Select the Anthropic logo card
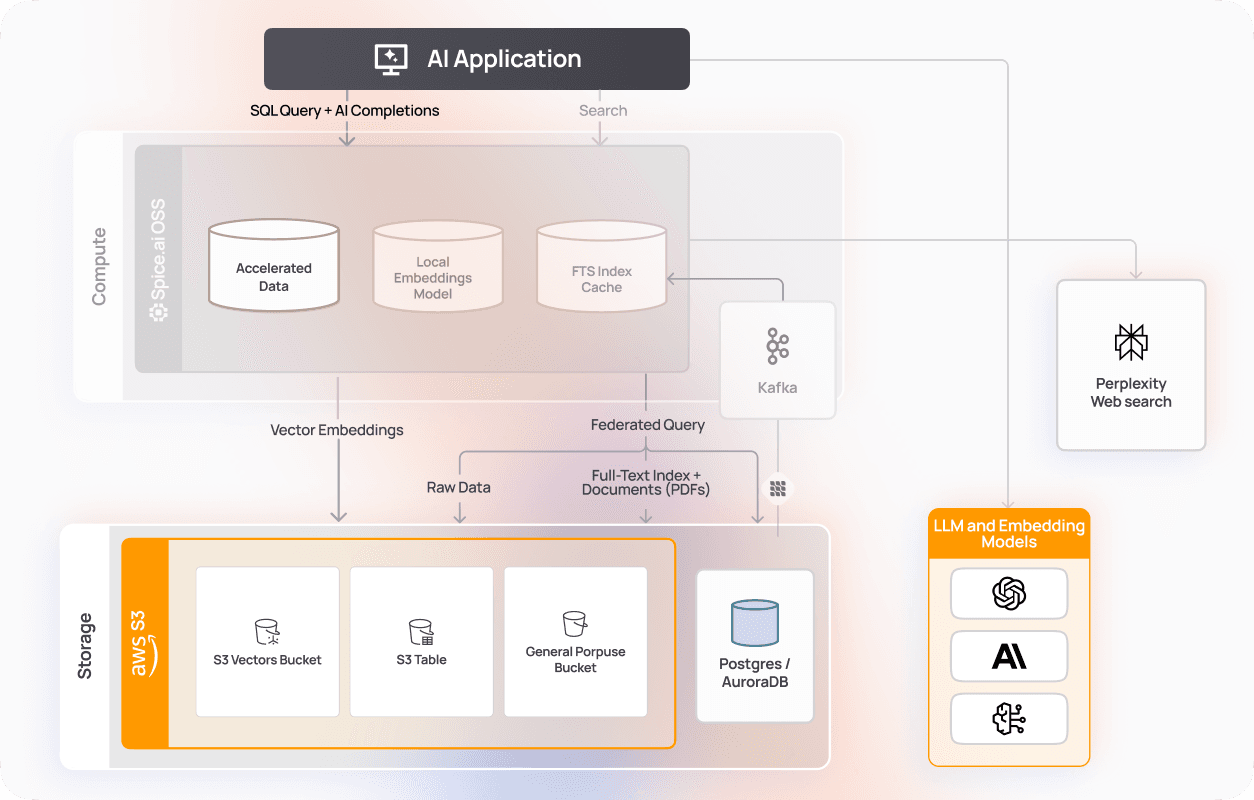 1009,656
